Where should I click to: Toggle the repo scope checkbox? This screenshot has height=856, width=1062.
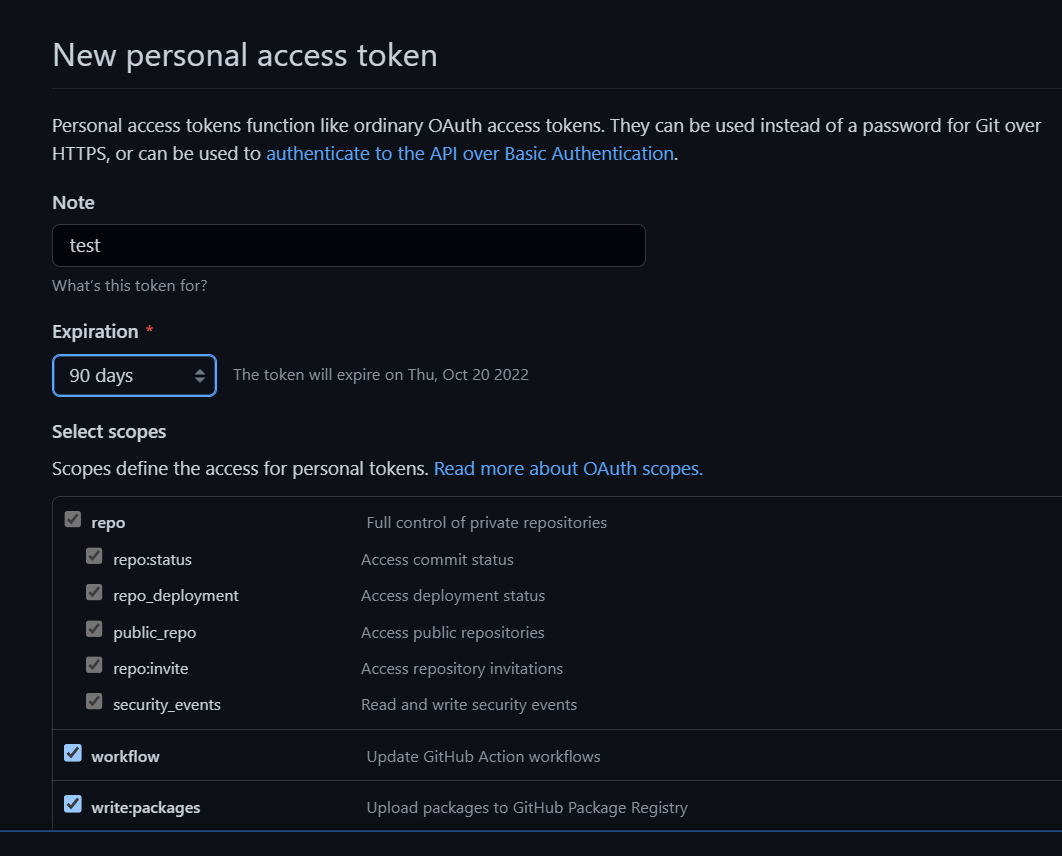(x=72, y=519)
